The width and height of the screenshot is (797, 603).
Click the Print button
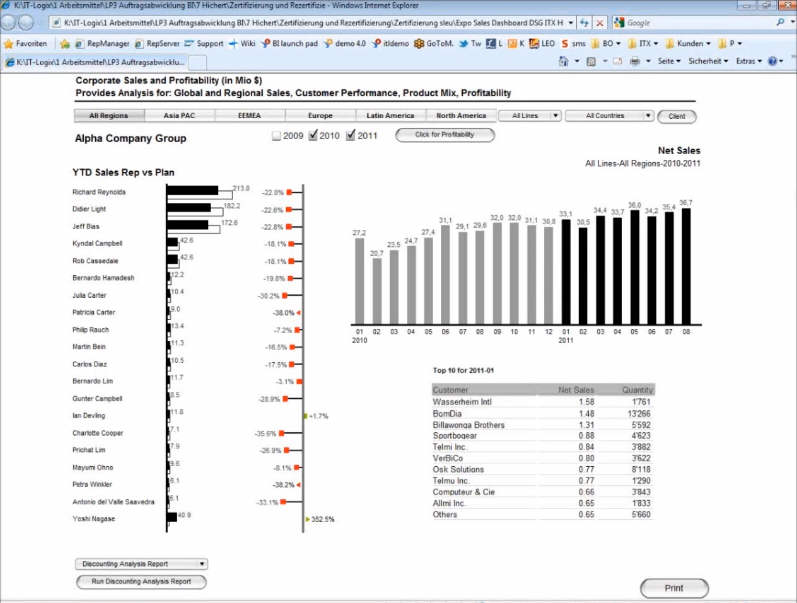point(674,588)
